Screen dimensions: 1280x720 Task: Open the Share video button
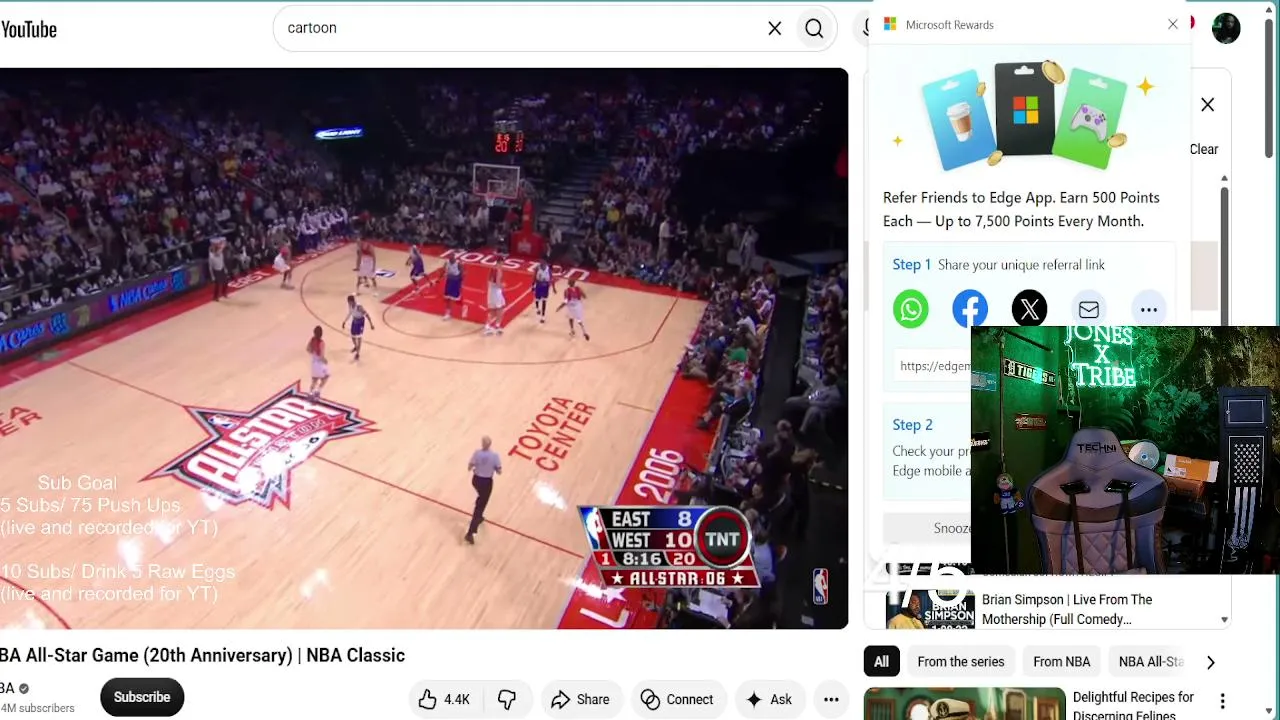pyautogui.click(x=581, y=699)
